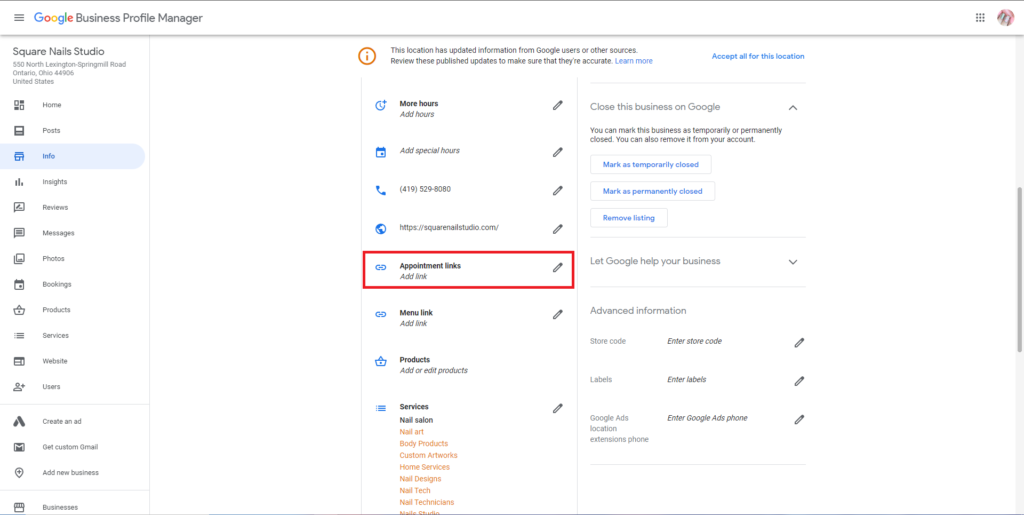Viewport: 1024px width, 515px height.
Task: Click the Enter labels field
Action: (686, 379)
